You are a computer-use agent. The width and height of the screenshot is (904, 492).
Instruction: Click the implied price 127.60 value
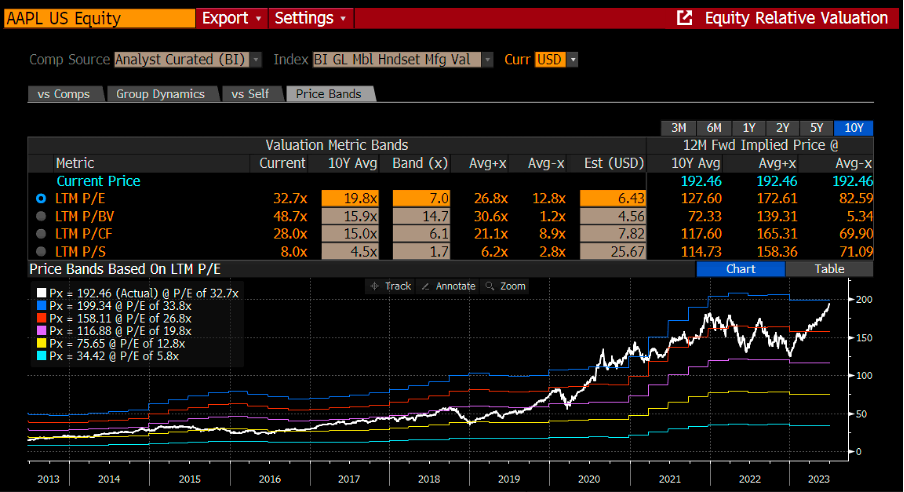point(701,198)
